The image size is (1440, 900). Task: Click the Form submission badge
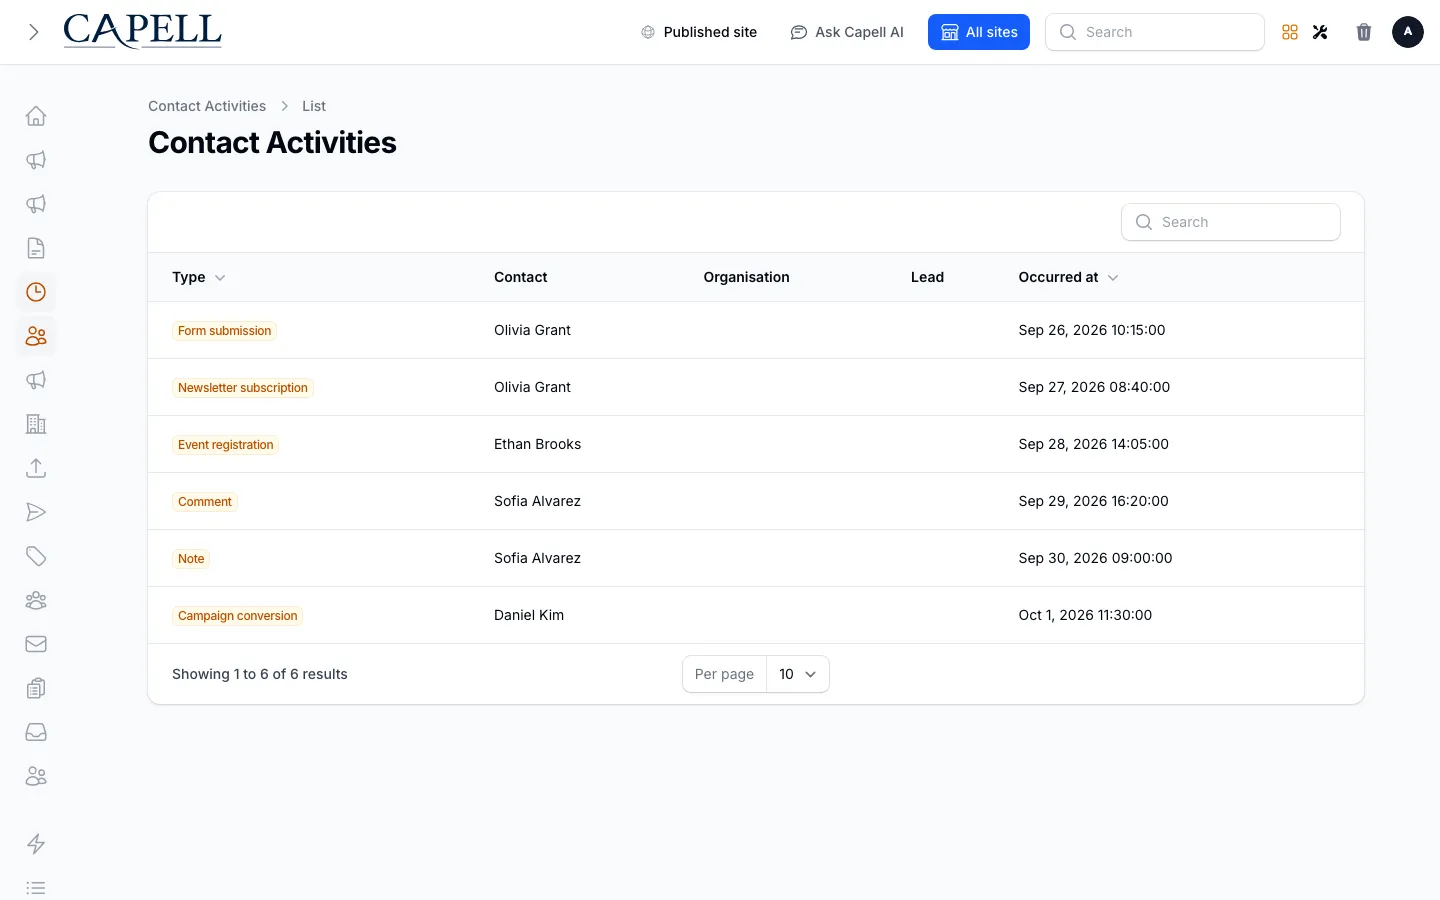point(224,331)
